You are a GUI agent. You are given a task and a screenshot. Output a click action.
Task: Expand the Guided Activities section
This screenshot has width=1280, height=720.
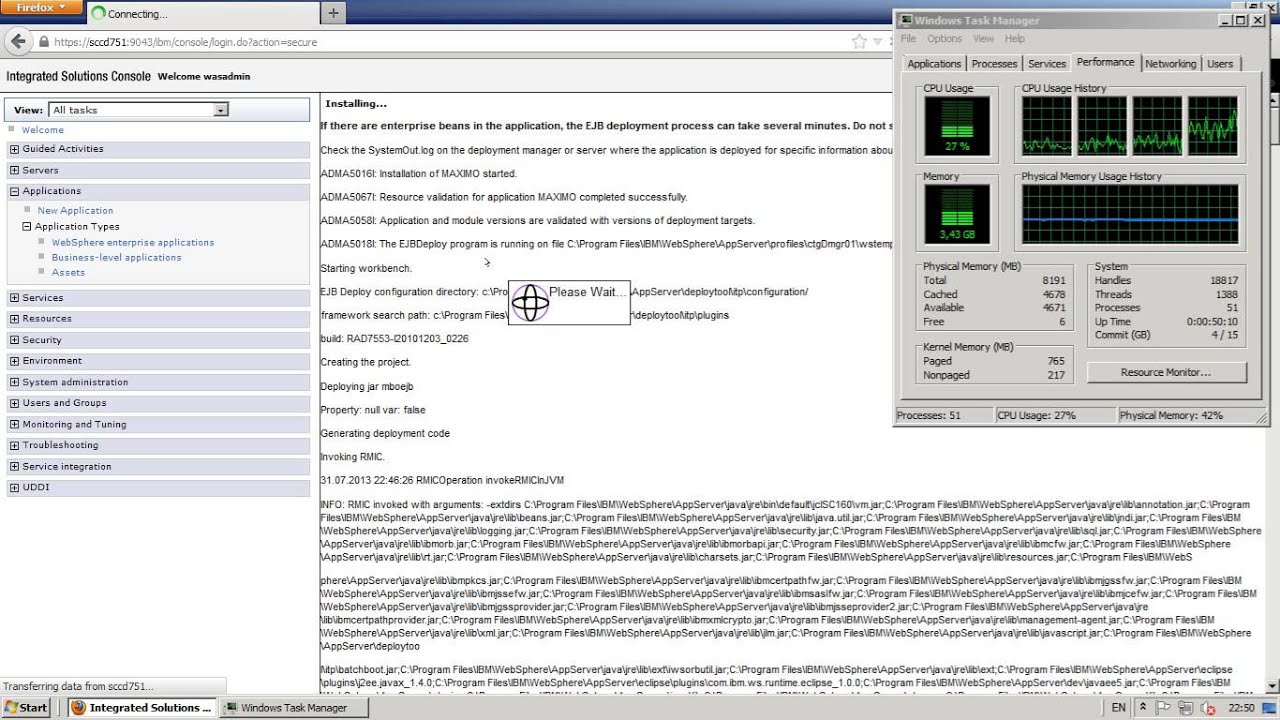click(x=15, y=149)
